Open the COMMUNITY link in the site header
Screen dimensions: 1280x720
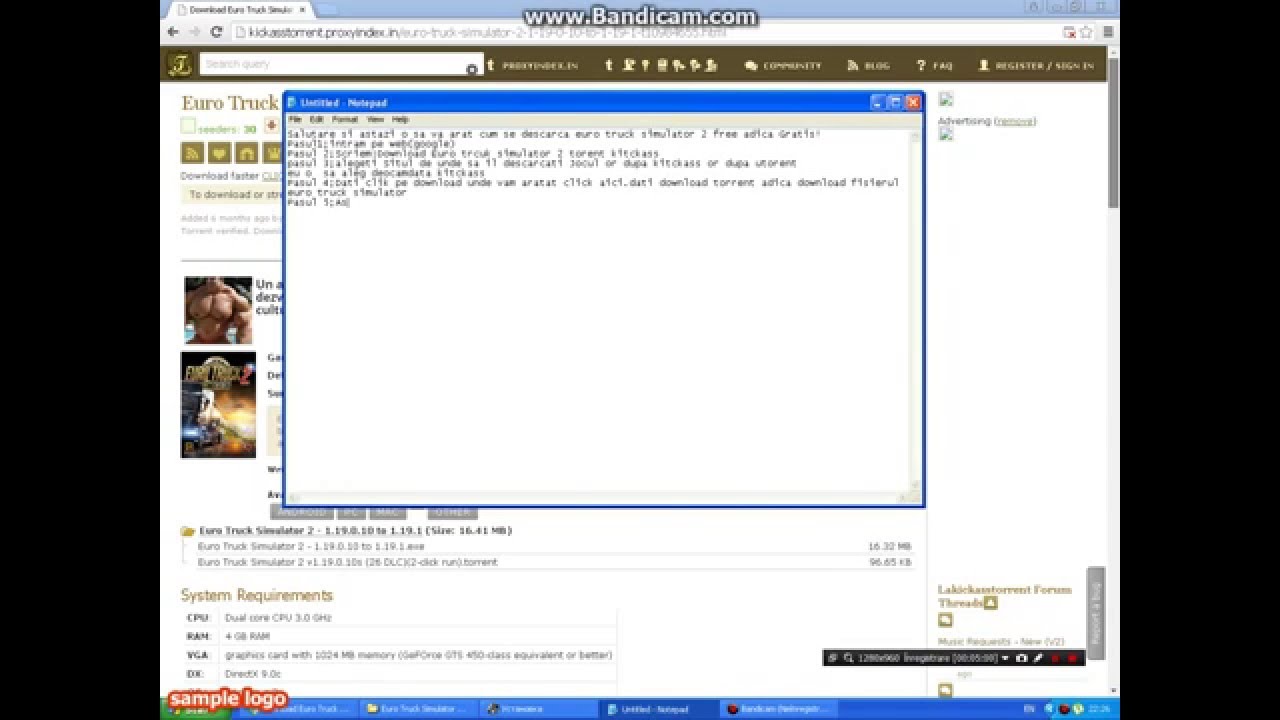783,66
